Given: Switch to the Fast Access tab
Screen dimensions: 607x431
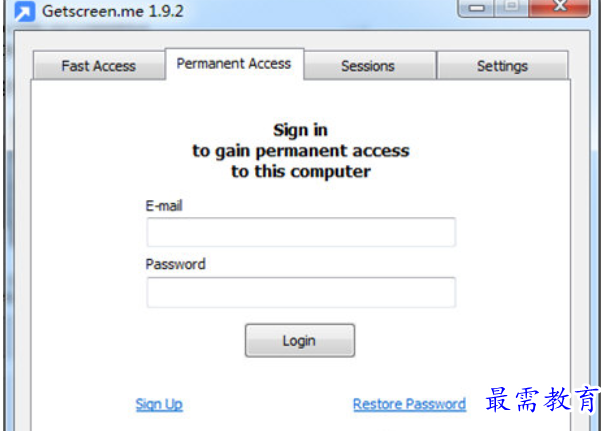Looking at the screenshot, I should click(x=98, y=65).
